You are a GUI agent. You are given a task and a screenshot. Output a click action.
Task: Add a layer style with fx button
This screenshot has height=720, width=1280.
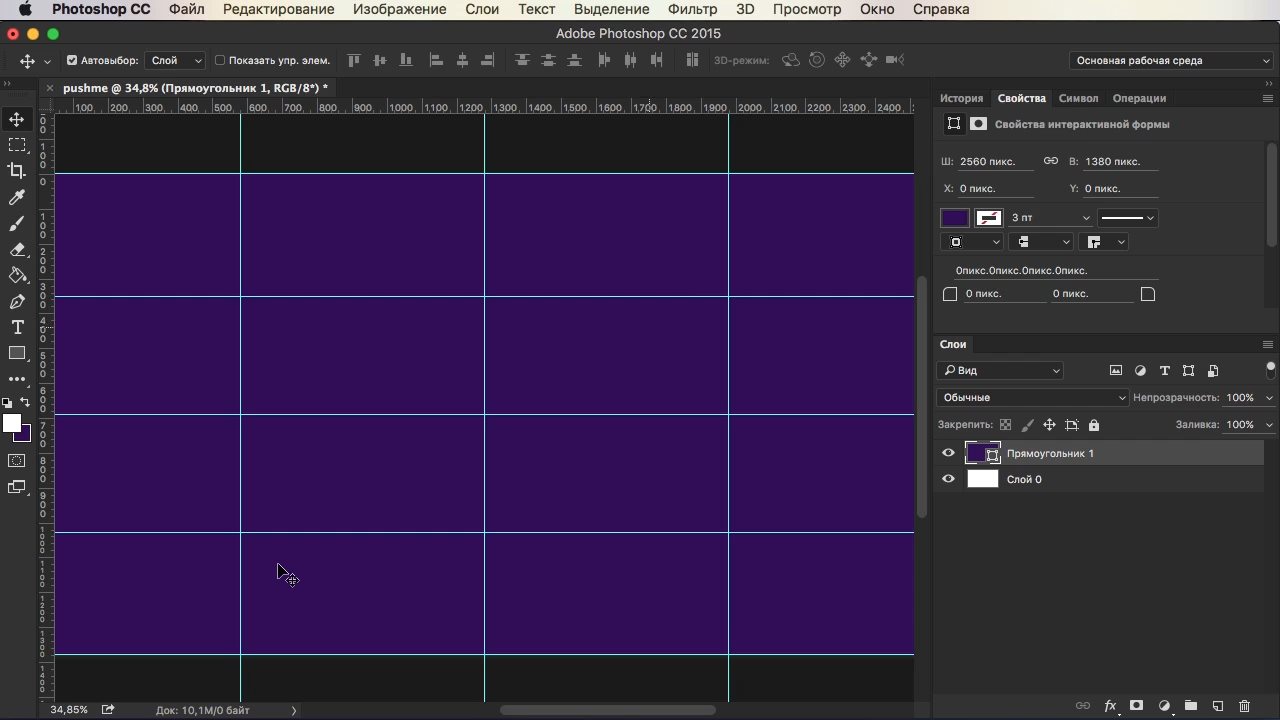pos(1110,706)
